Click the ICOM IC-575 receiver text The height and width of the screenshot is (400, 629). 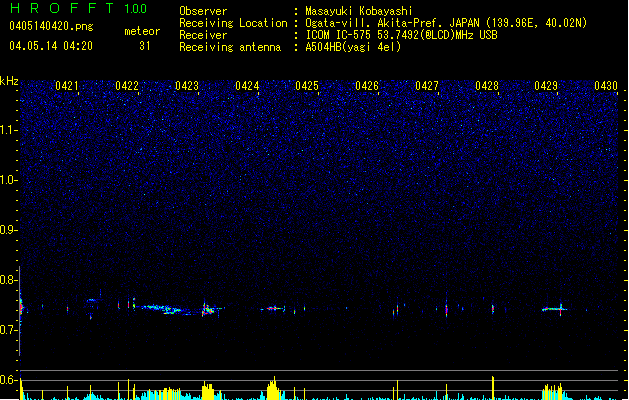(401, 35)
